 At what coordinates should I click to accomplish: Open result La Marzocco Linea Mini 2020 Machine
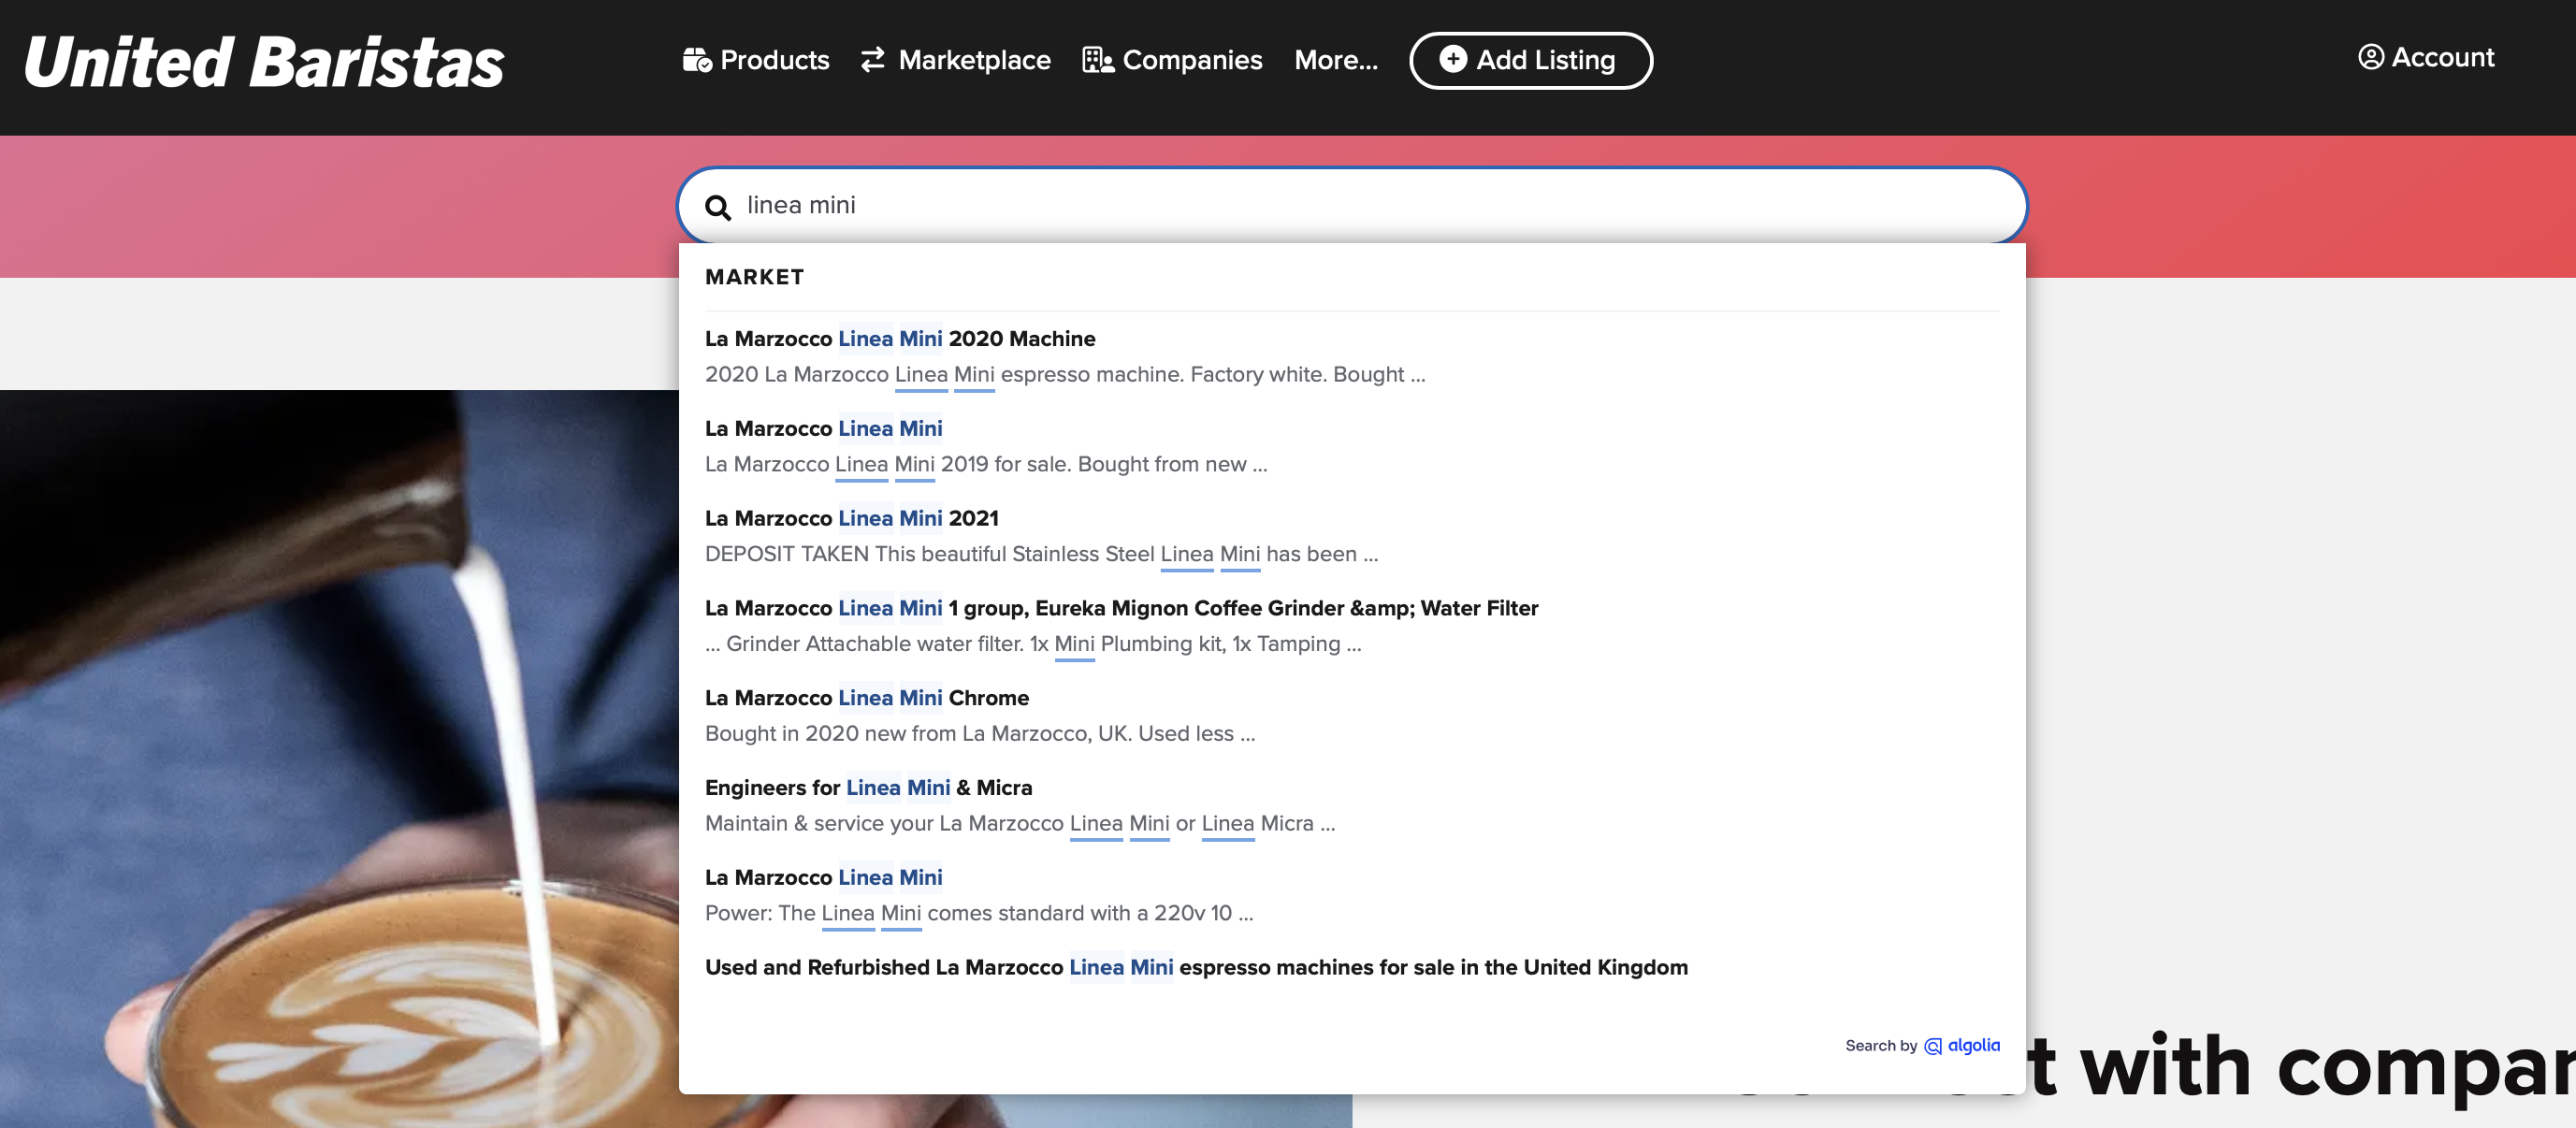[900, 339]
